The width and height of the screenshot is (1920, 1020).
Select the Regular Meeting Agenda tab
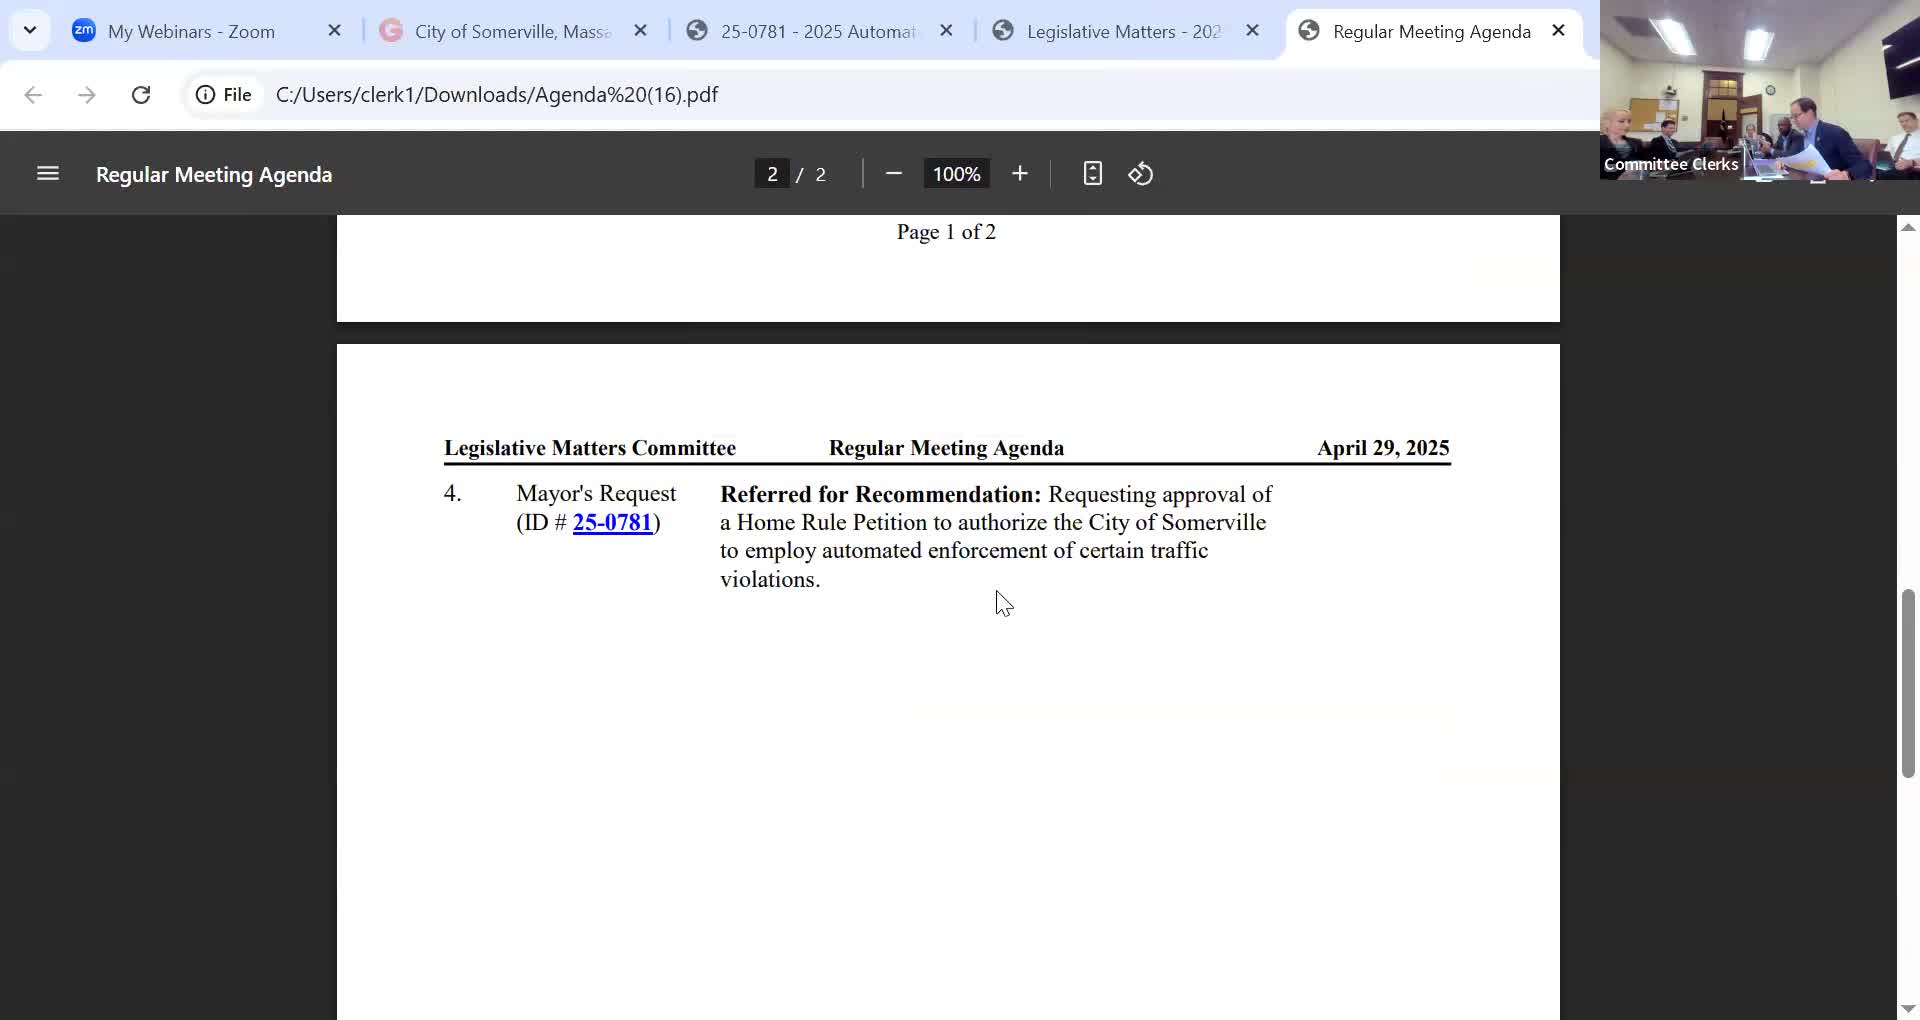pyautogui.click(x=1432, y=31)
